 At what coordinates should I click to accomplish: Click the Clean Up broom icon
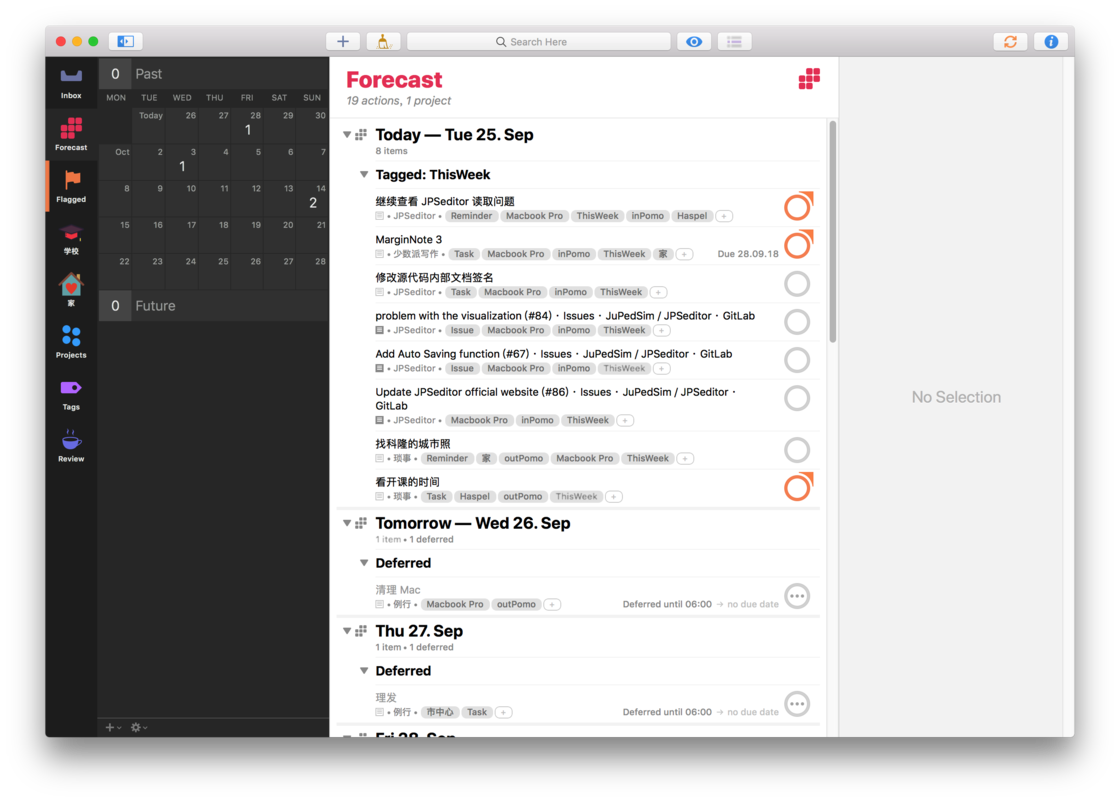382,42
